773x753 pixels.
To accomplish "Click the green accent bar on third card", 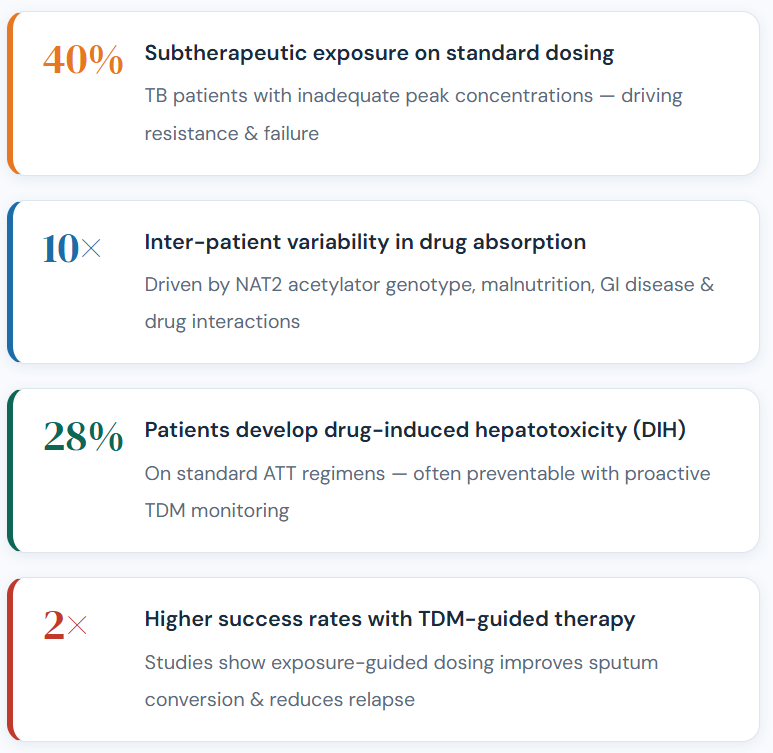I will 11,471.
